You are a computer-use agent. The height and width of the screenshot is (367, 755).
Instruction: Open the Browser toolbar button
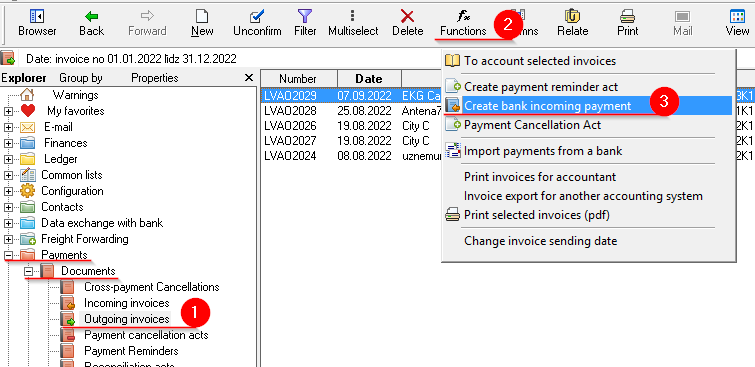pyautogui.click(x=37, y=23)
